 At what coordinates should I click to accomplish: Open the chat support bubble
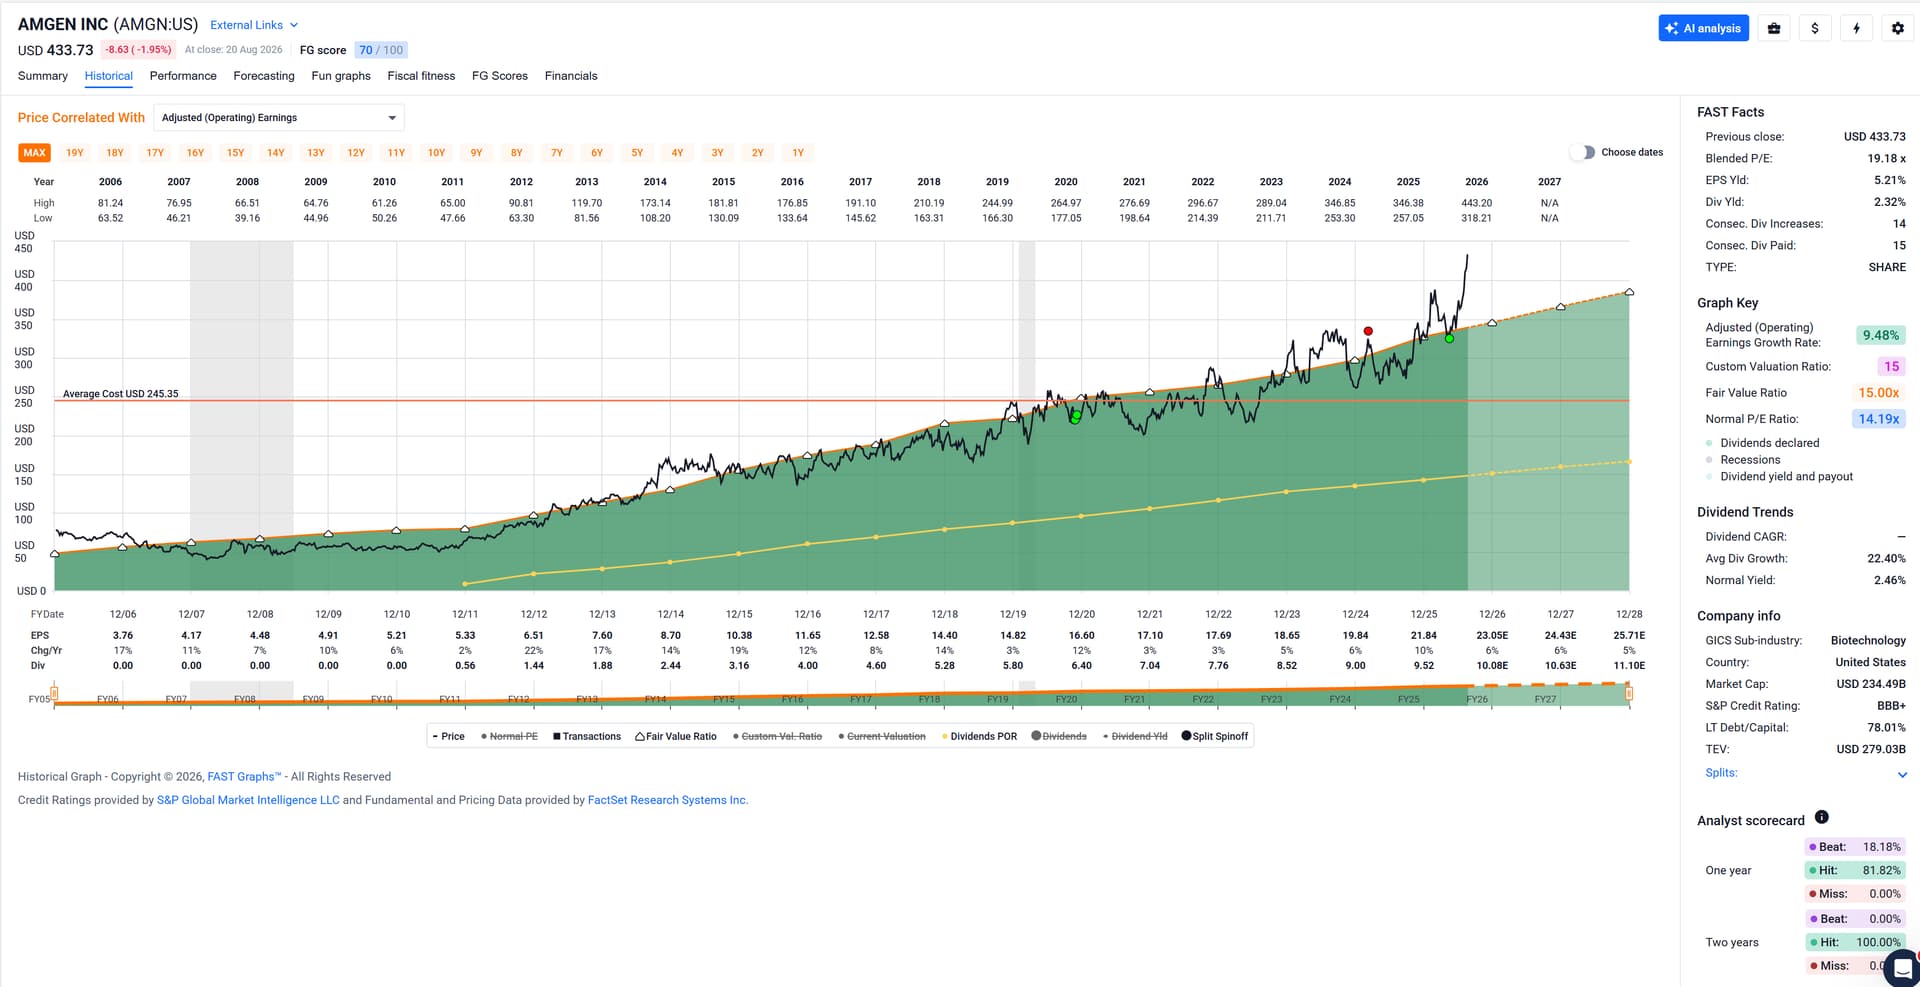[1902, 968]
